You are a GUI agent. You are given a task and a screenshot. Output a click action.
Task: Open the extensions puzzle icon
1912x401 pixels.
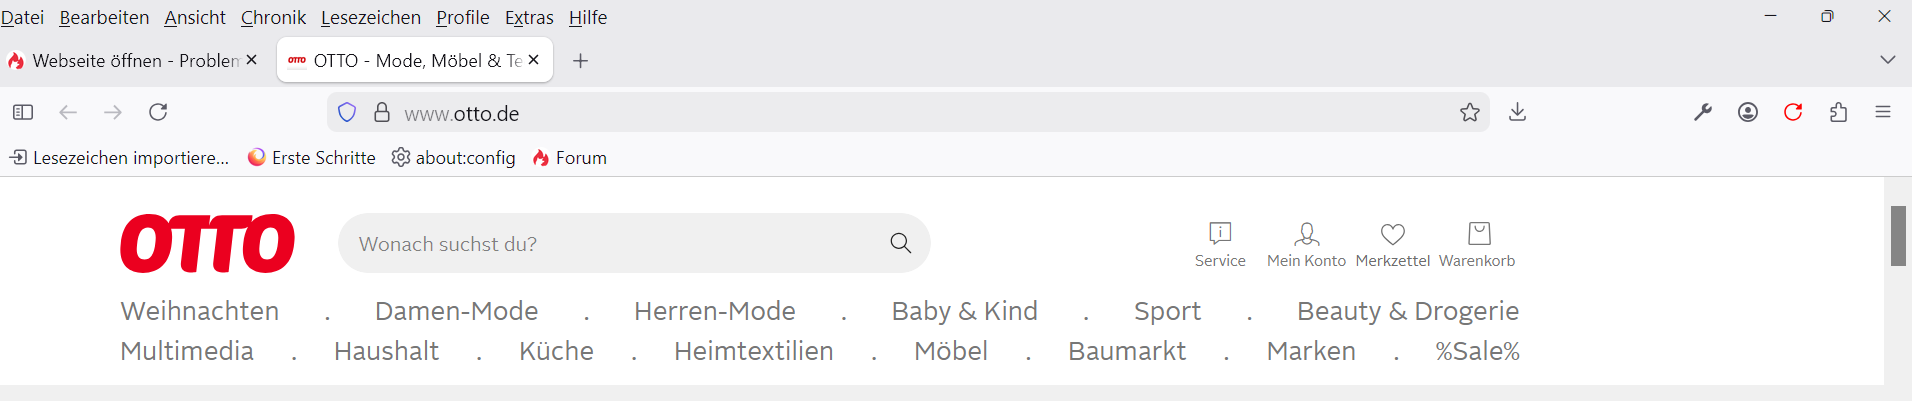(x=1838, y=112)
